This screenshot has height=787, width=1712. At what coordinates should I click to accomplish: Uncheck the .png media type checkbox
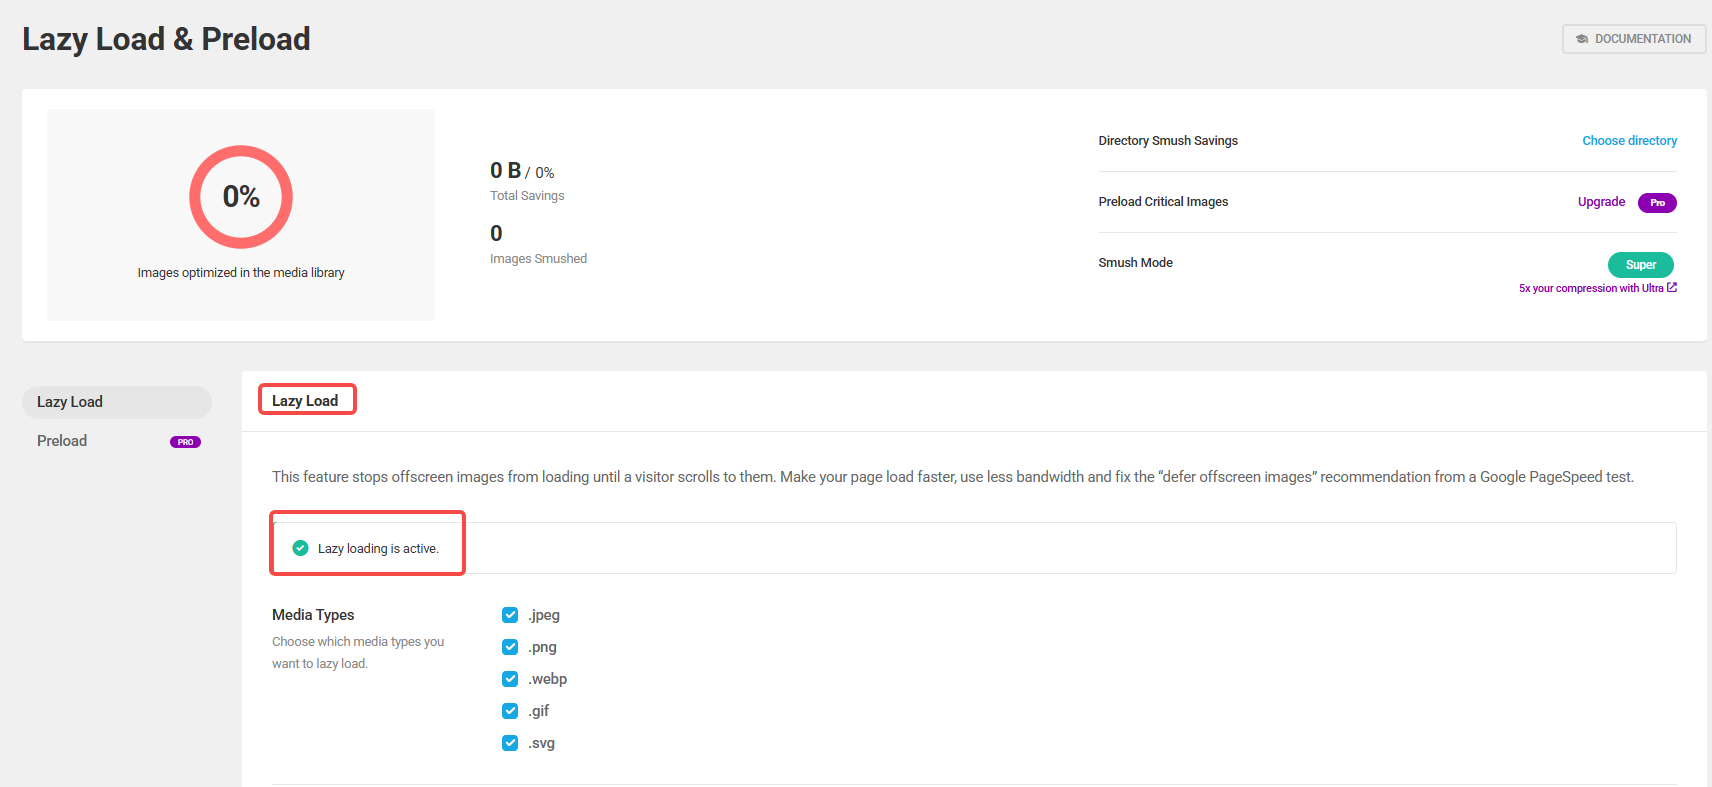[510, 647]
